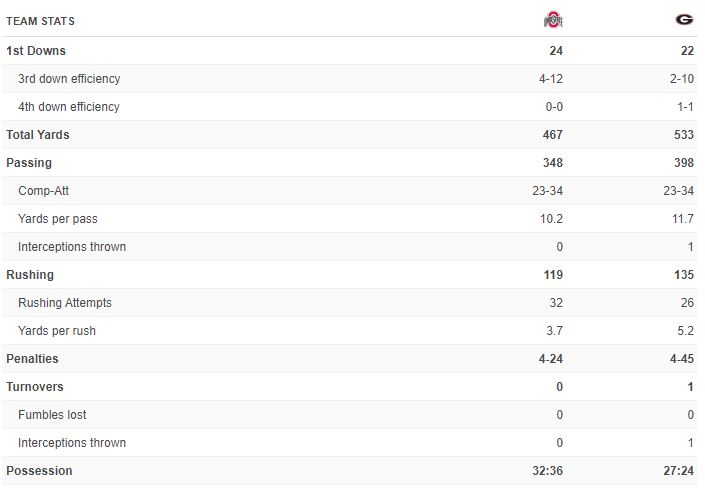Viewport: 705px width, 491px height.
Task: Click the Rushing Attempts label
Action: click(x=65, y=303)
